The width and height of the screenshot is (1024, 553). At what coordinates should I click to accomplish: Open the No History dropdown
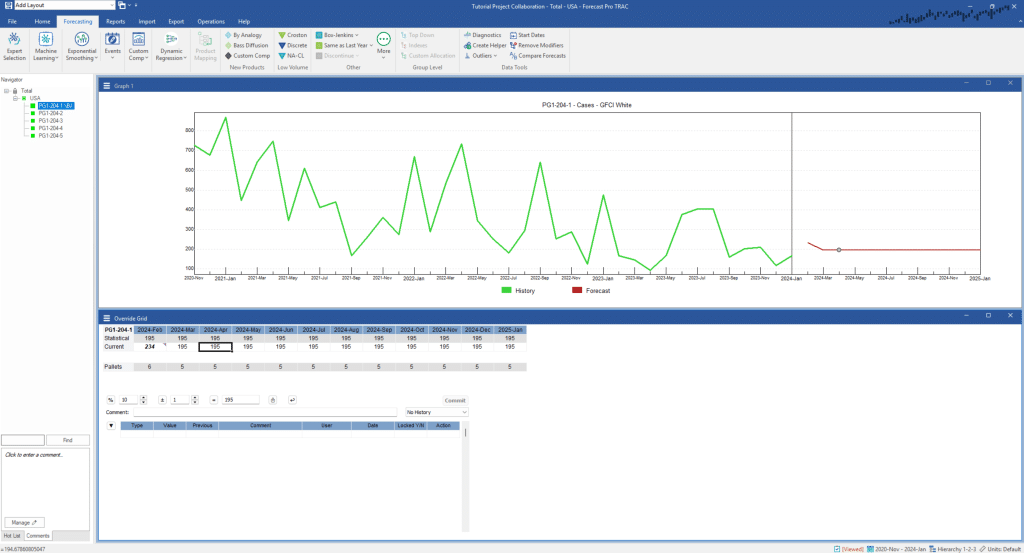pos(436,412)
